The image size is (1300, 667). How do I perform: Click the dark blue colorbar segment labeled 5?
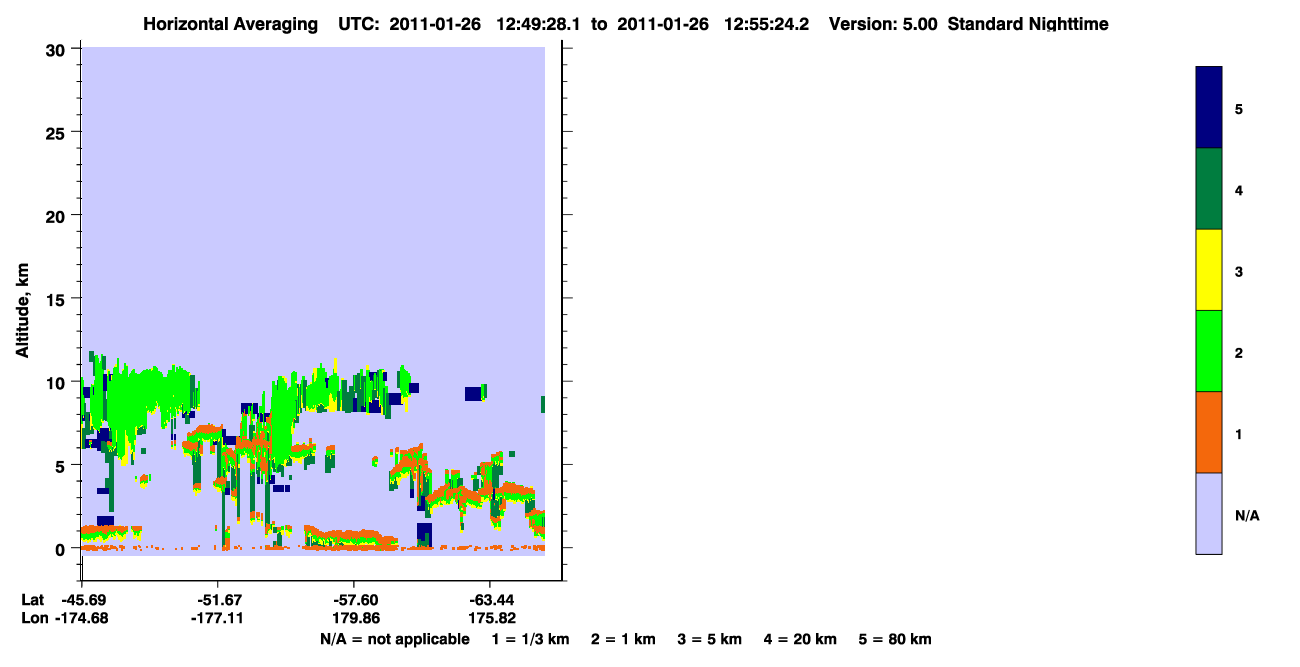[x=1209, y=108]
